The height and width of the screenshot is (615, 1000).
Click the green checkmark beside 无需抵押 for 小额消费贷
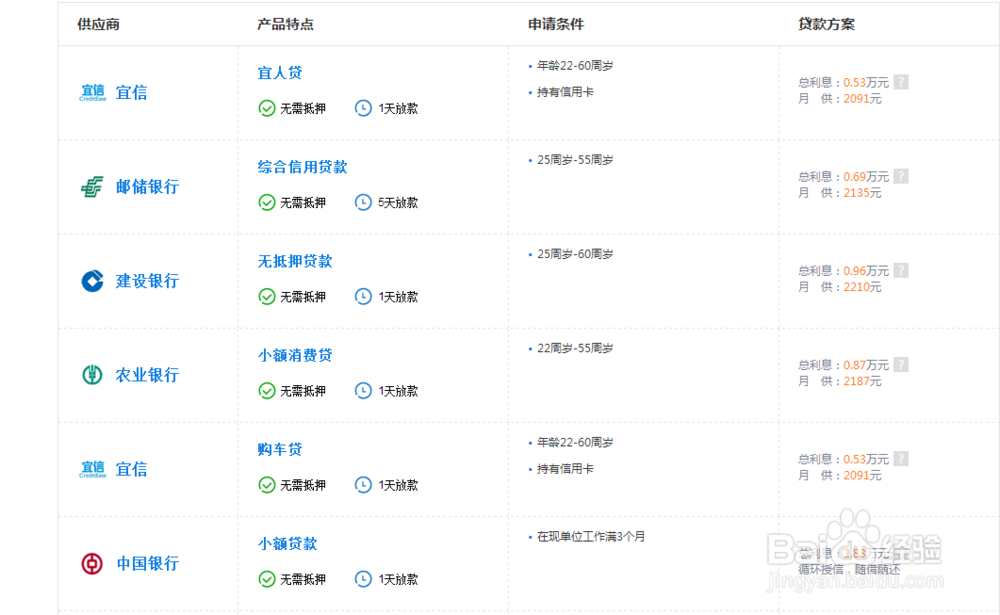pos(266,391)
